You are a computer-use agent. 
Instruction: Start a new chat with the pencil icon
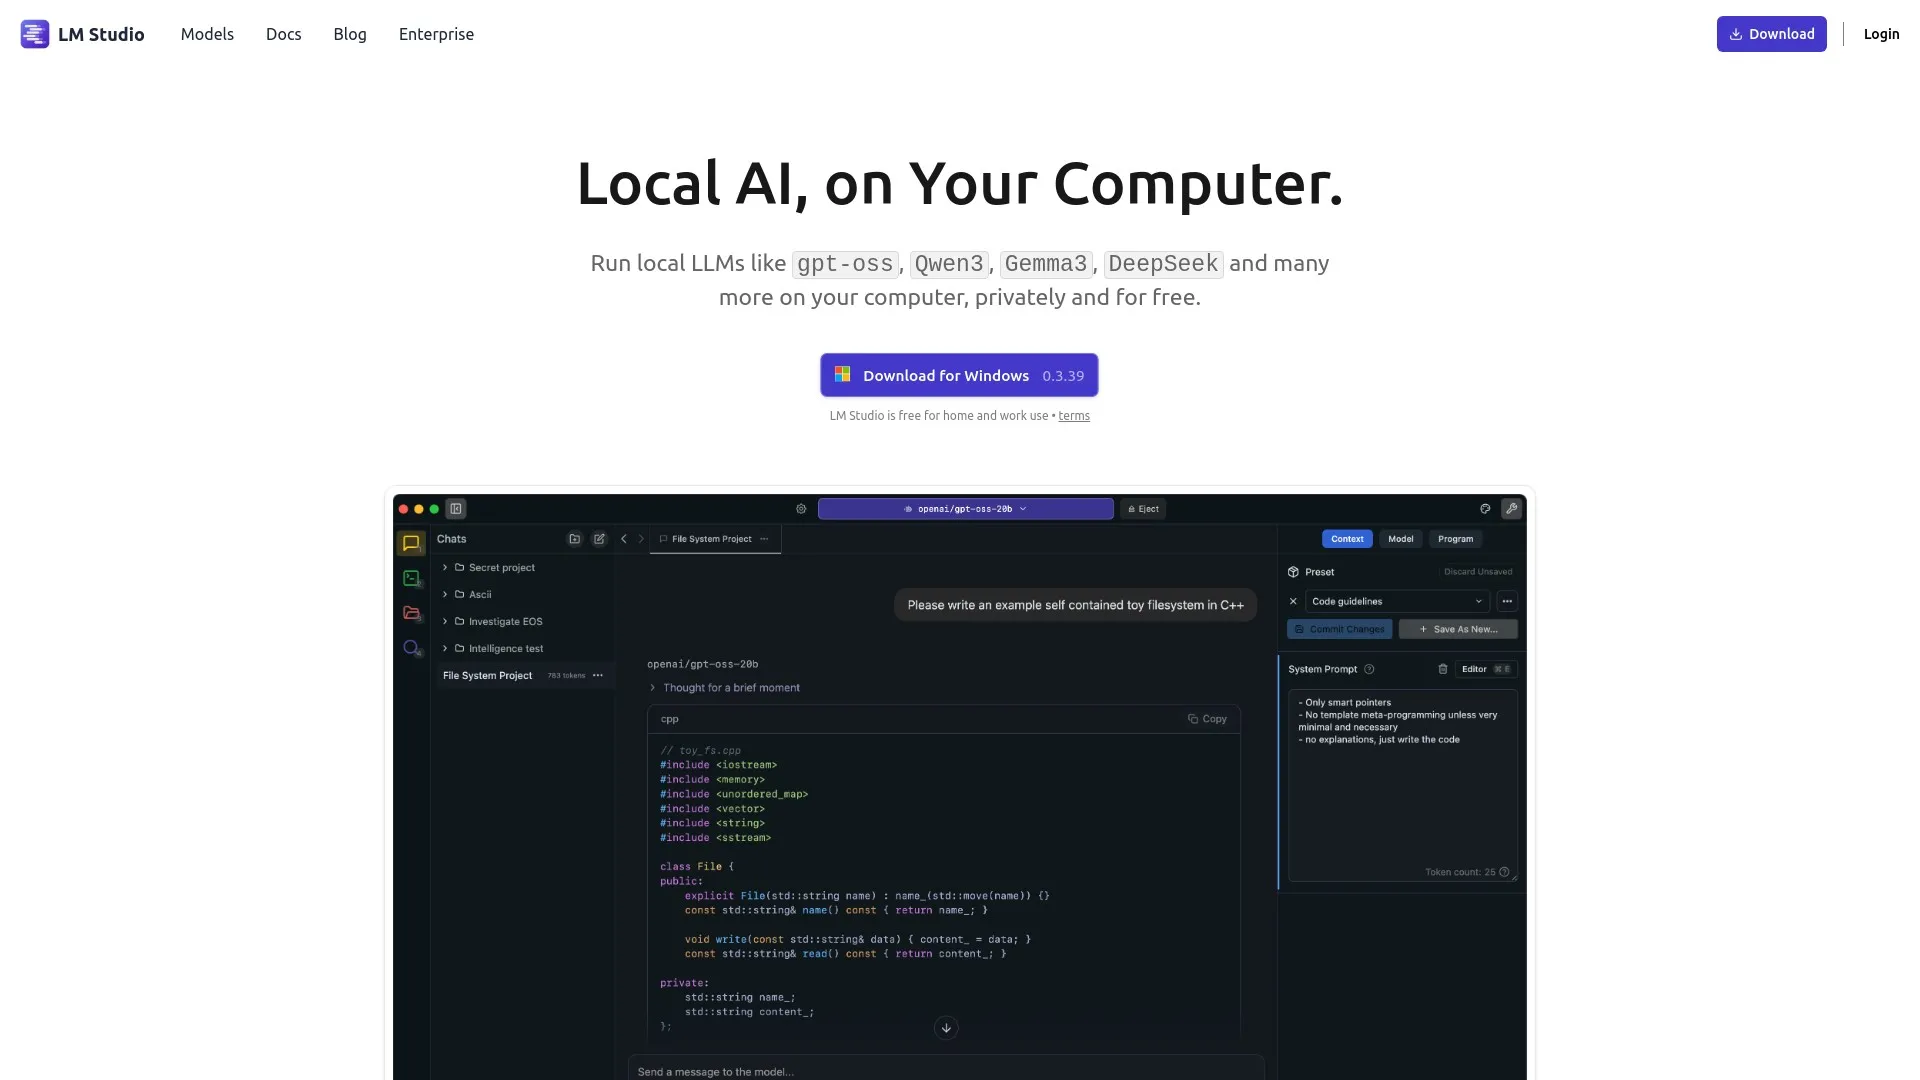599,539
